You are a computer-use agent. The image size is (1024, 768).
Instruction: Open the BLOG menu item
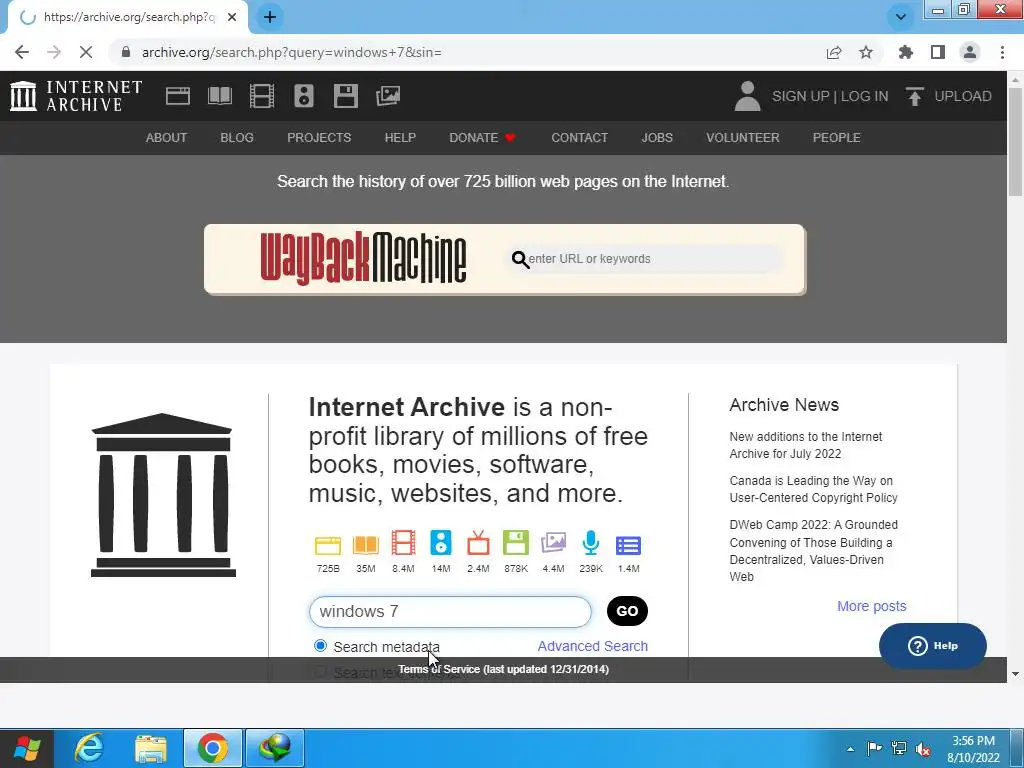[x=237, y=138]
